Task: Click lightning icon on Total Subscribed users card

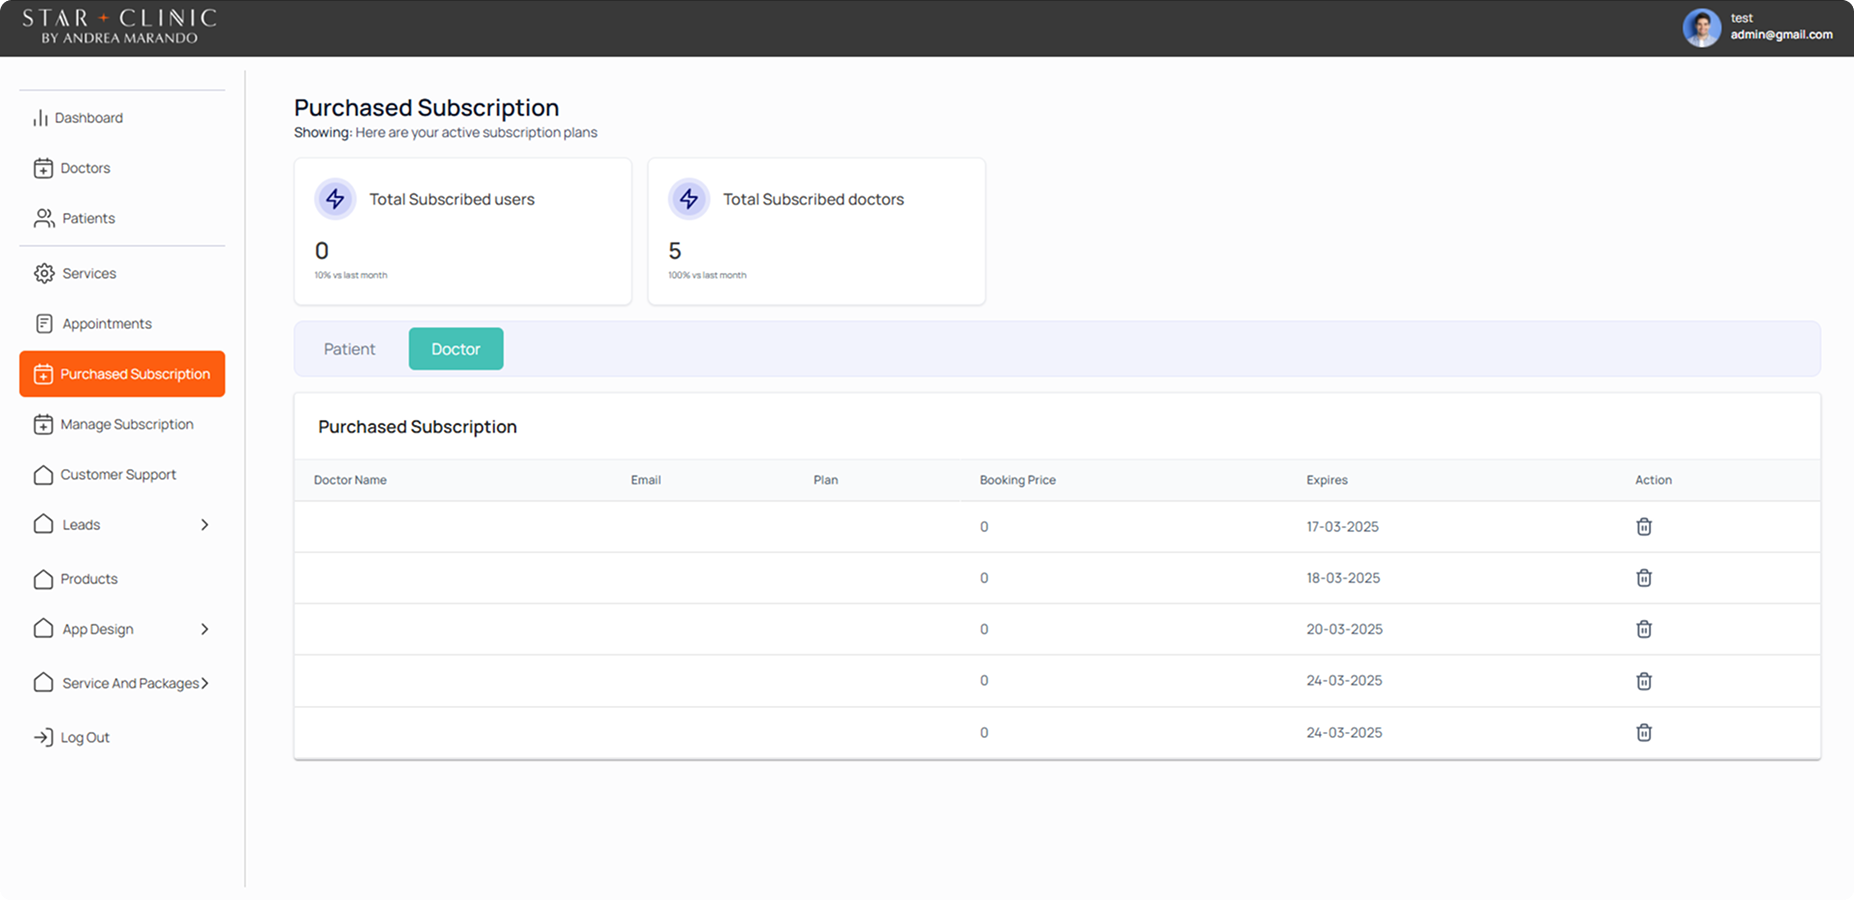Action: pyautogui.click(x=335, y=199)
